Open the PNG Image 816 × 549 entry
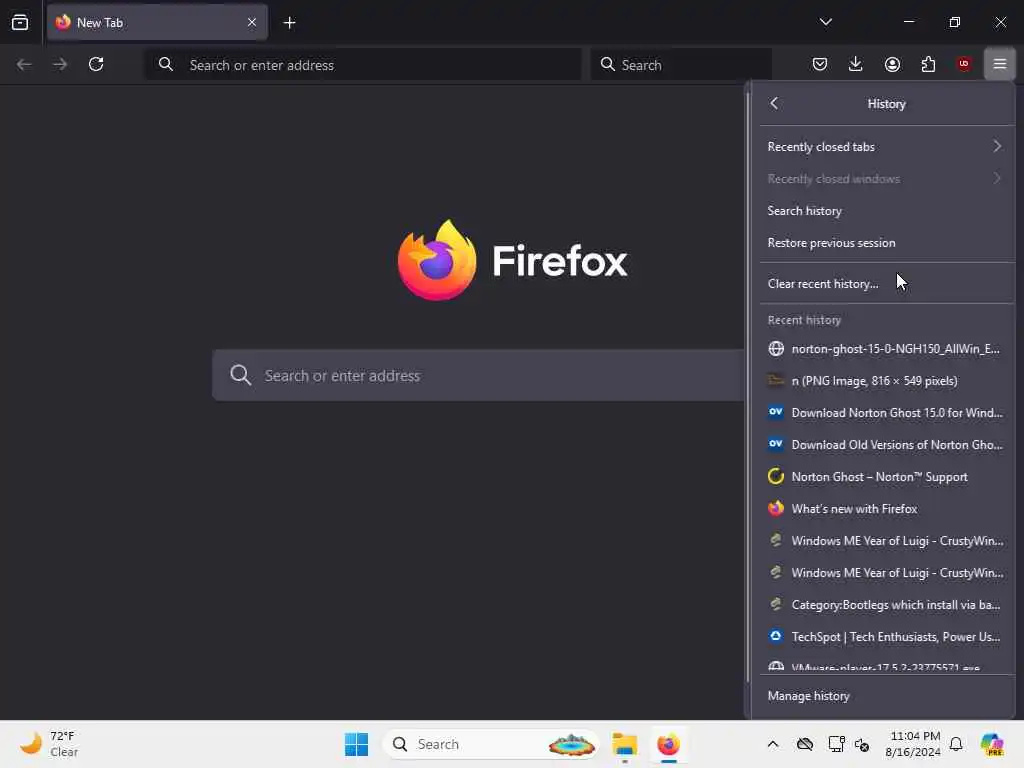1024x768 pixels. 886,381
